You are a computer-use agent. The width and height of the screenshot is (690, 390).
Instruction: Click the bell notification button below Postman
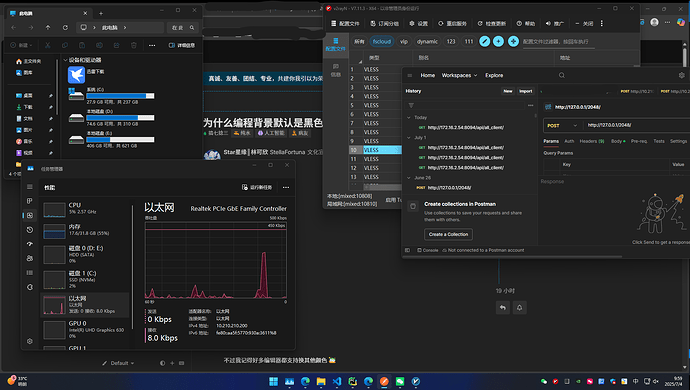coord(519,307)
